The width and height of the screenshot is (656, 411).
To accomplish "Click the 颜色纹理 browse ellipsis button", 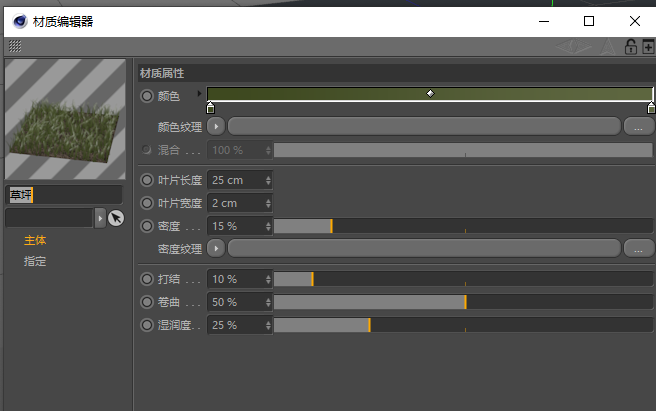I will pyautogui.click(x=638, y=126).
